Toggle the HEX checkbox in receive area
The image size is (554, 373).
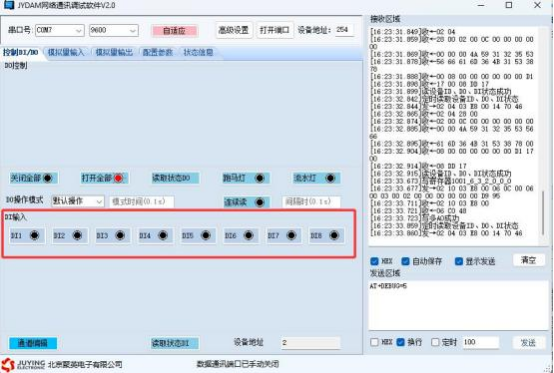pyautogui.click(x=375, y=261)
